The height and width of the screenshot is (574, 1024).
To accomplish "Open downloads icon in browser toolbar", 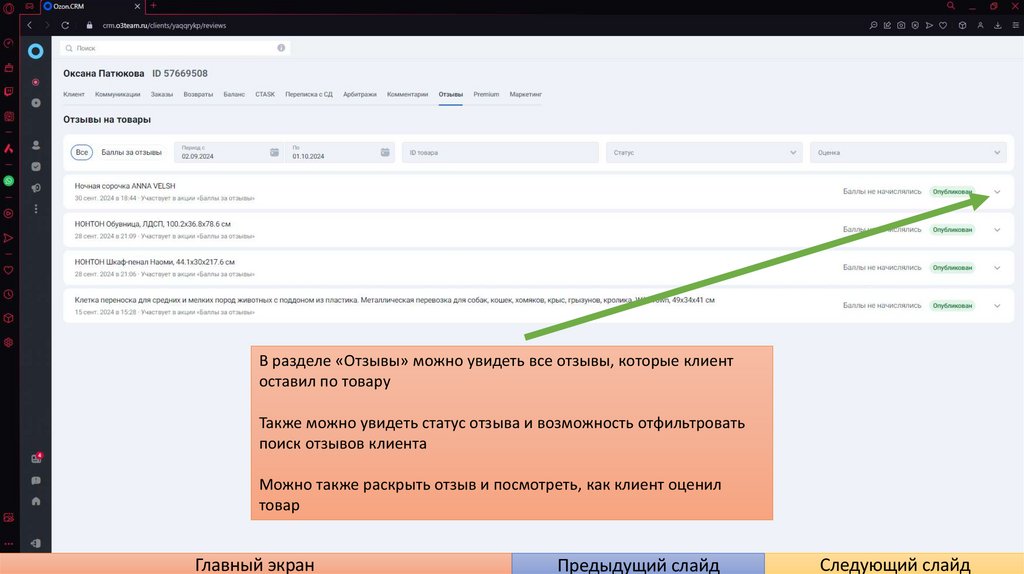I will click(x=998, y=25).
